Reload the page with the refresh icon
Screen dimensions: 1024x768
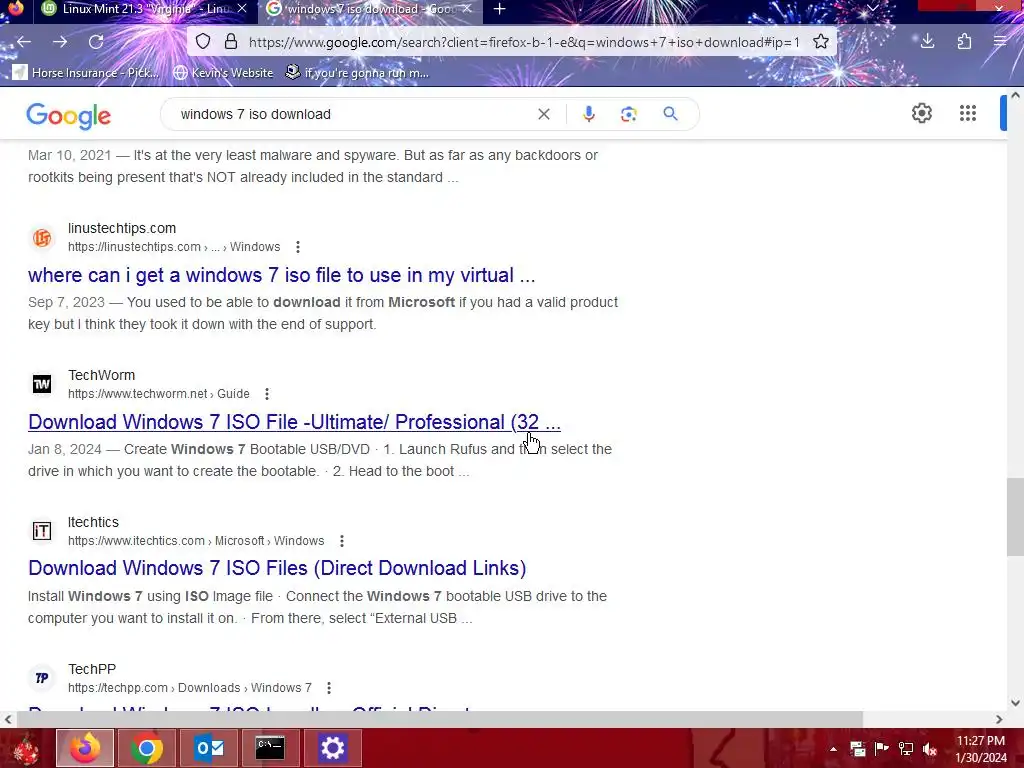pos(96,42)
